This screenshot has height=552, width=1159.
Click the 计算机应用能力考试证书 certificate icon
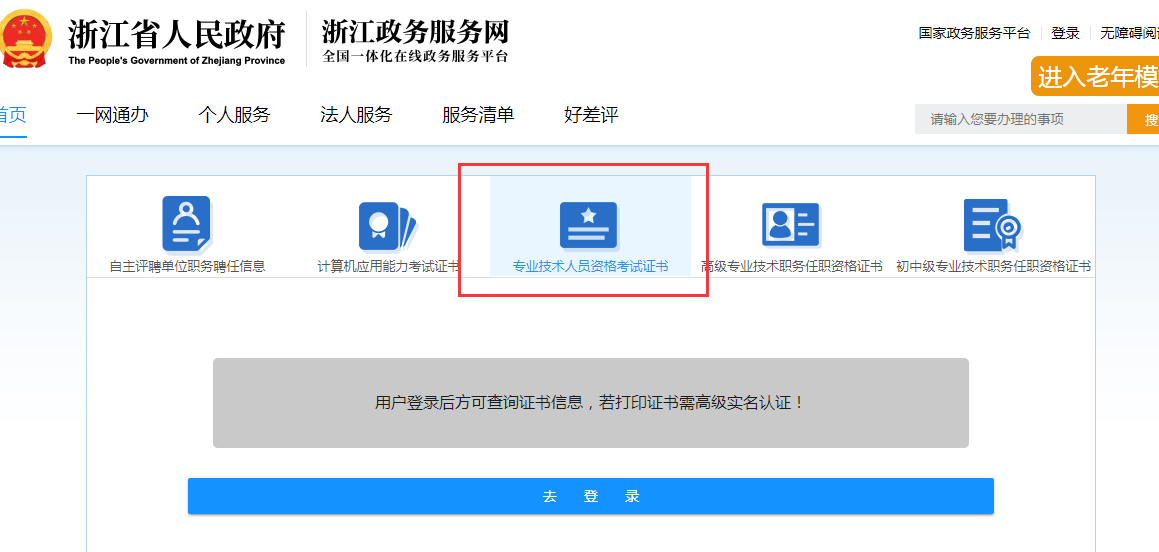(389, 226)
